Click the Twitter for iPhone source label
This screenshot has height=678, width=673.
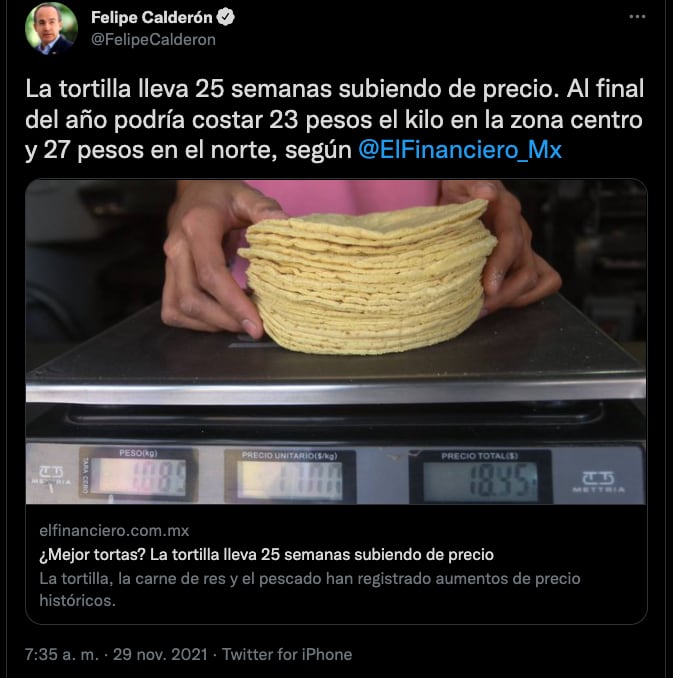pyautogui.click(x=287, y=654)
